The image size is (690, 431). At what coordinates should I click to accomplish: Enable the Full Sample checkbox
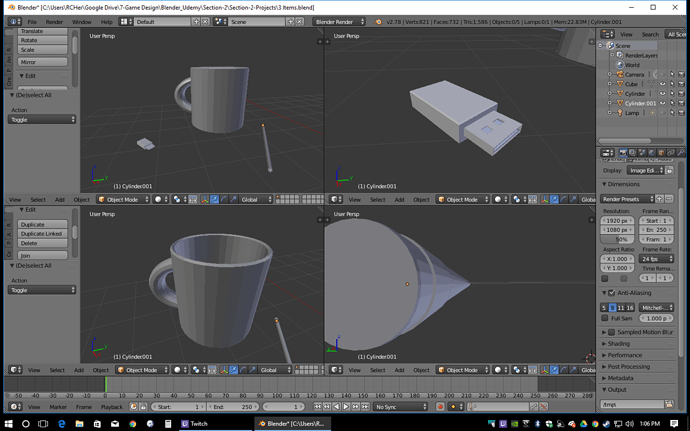pos(605,318)
